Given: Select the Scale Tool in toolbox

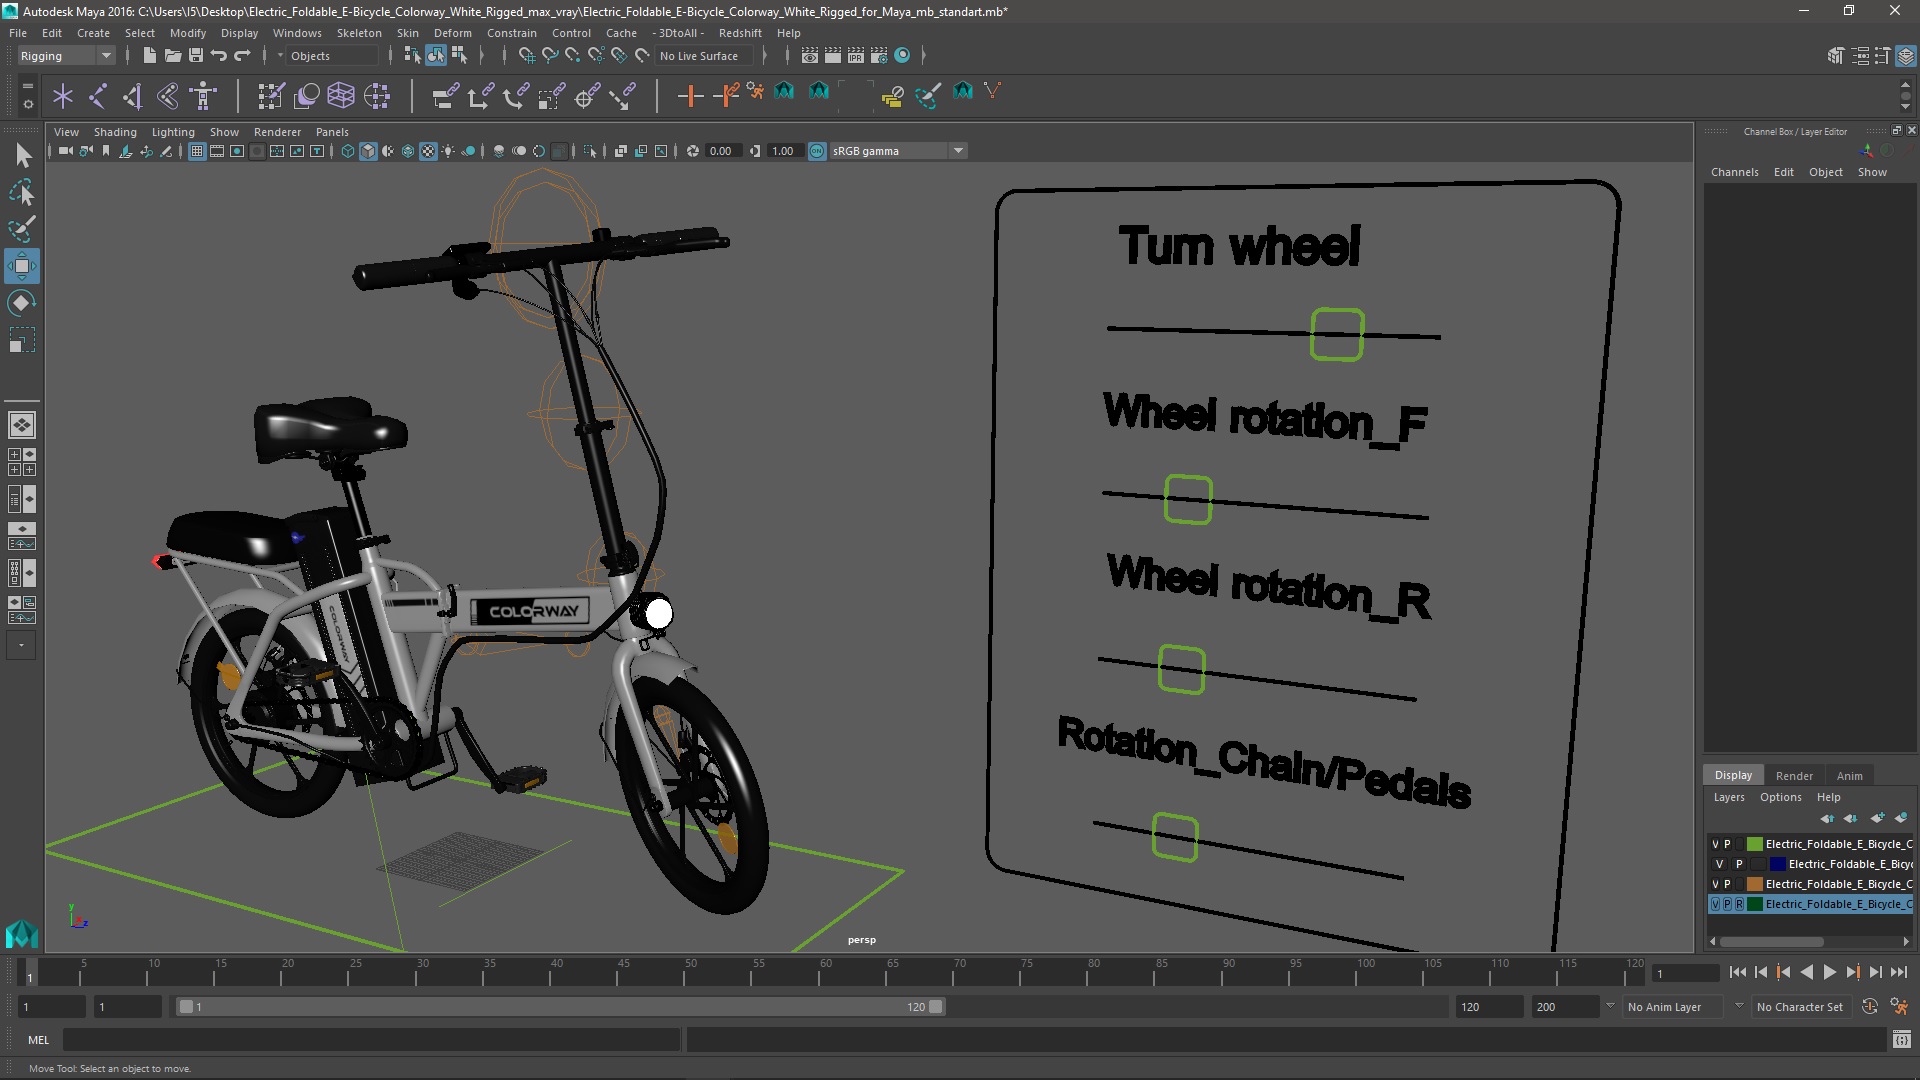Looking at the screenshot, I should (22, 340).
